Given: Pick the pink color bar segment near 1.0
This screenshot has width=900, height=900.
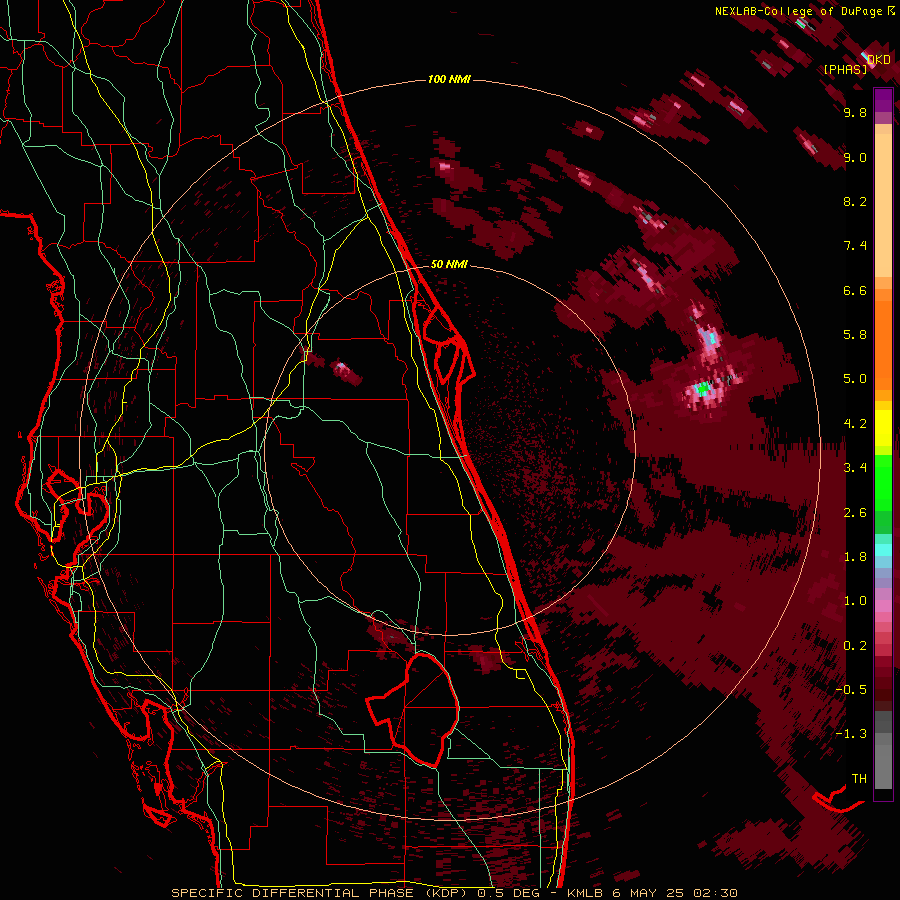Looking at the screenshot, I should (883, 606).
